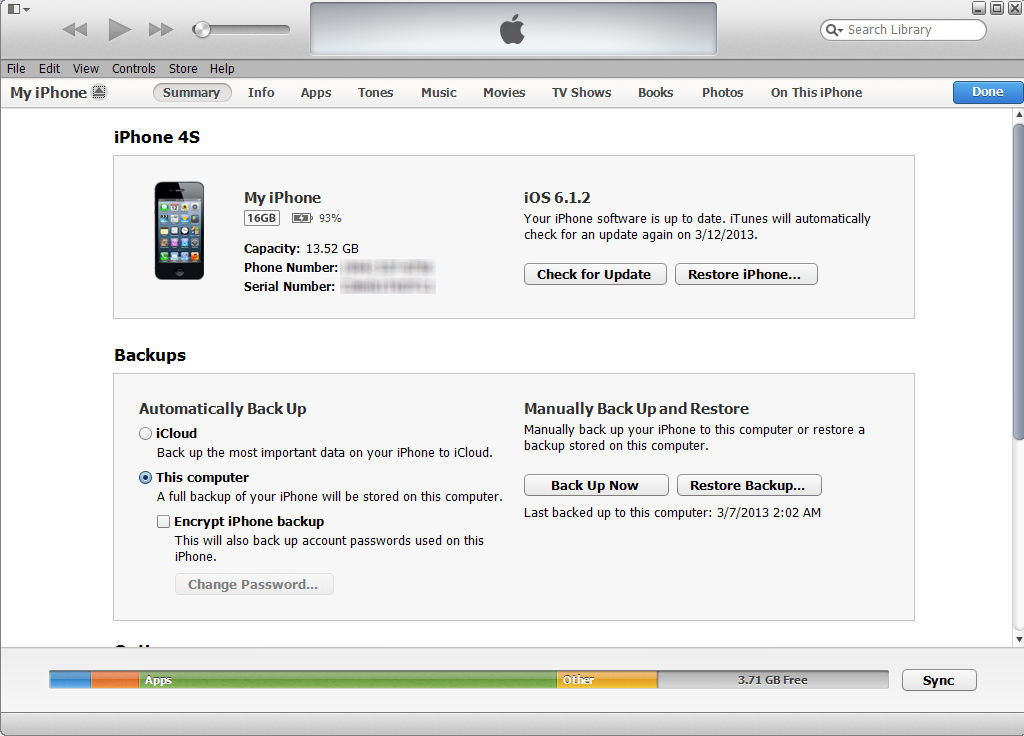Show the TV Shows tab

pyautogui.click(x=582, y=93)
